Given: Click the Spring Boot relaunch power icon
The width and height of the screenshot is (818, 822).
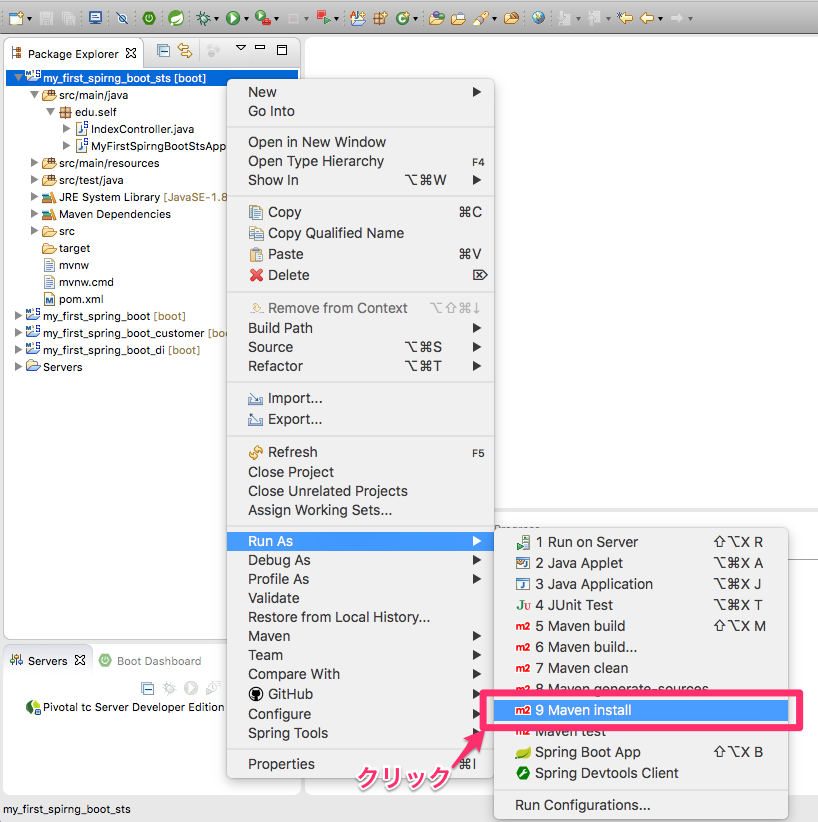Looking at the screenshot, I should coord(149,18).
